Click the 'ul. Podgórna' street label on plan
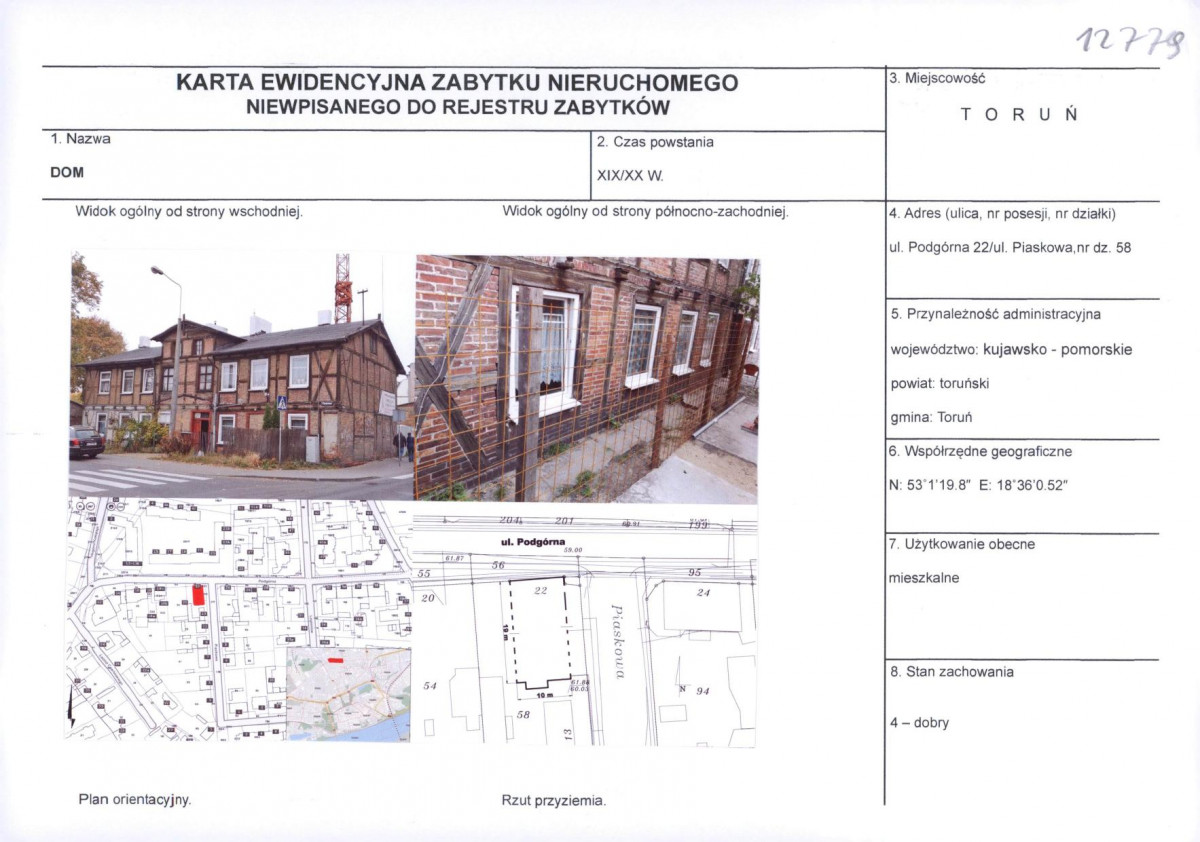The width and height of the screenshot is (1200, 842). coord(535,542)
